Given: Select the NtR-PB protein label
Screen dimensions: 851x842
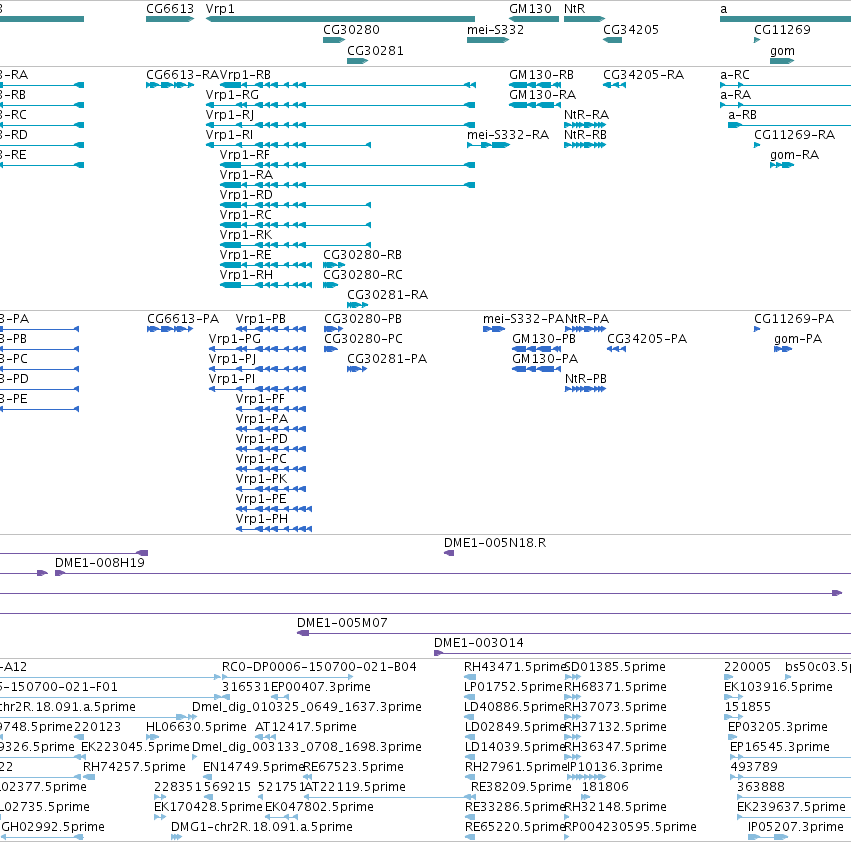Looking at the screenshot, I should [x=586, y=379].
